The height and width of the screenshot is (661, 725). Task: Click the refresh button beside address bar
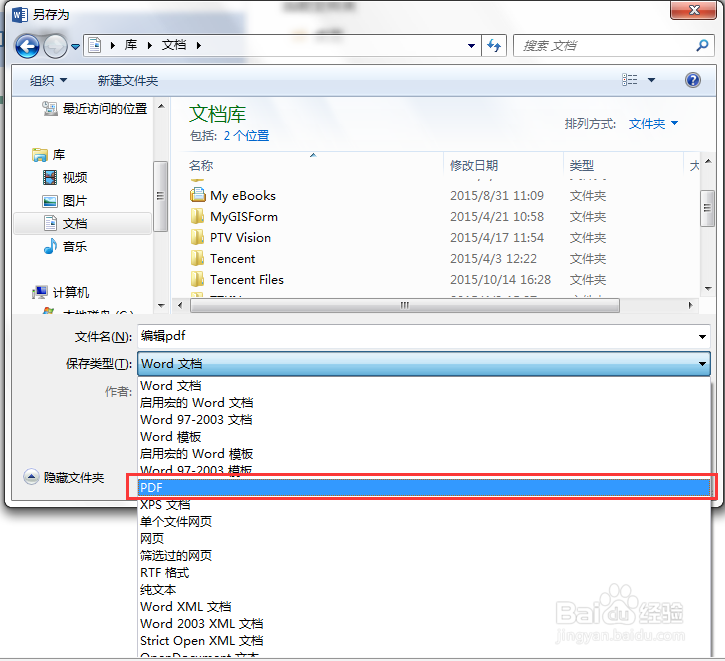click(x=494, y=46)
